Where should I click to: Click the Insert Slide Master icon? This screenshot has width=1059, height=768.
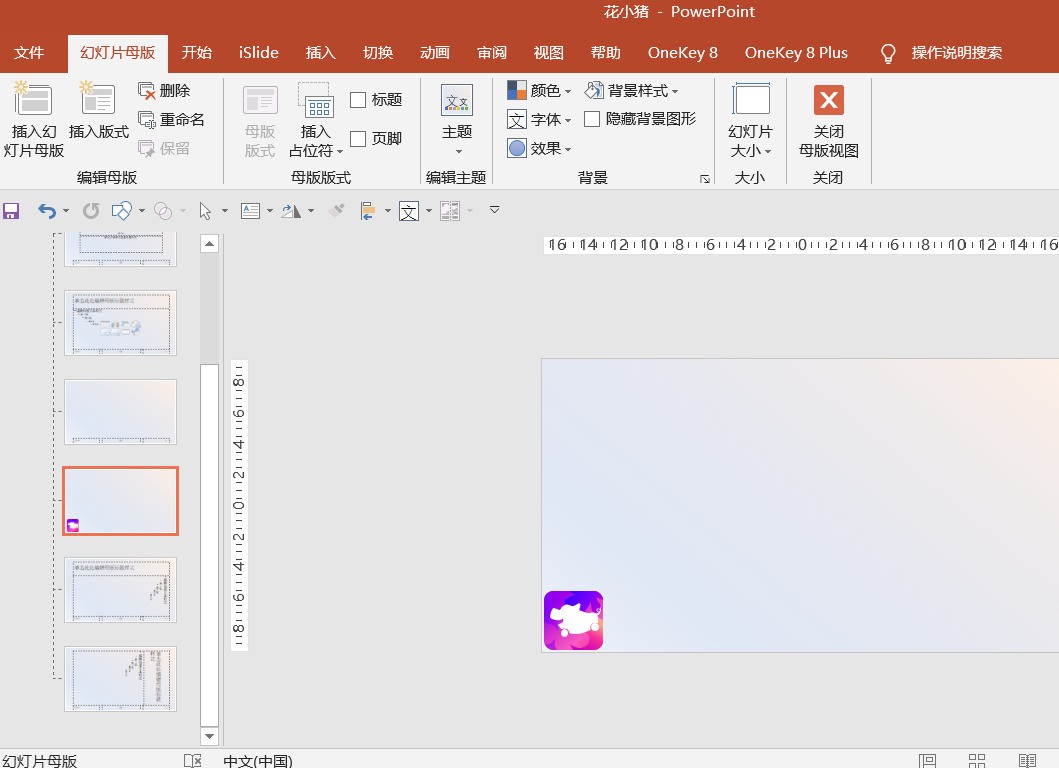[32, 100]
